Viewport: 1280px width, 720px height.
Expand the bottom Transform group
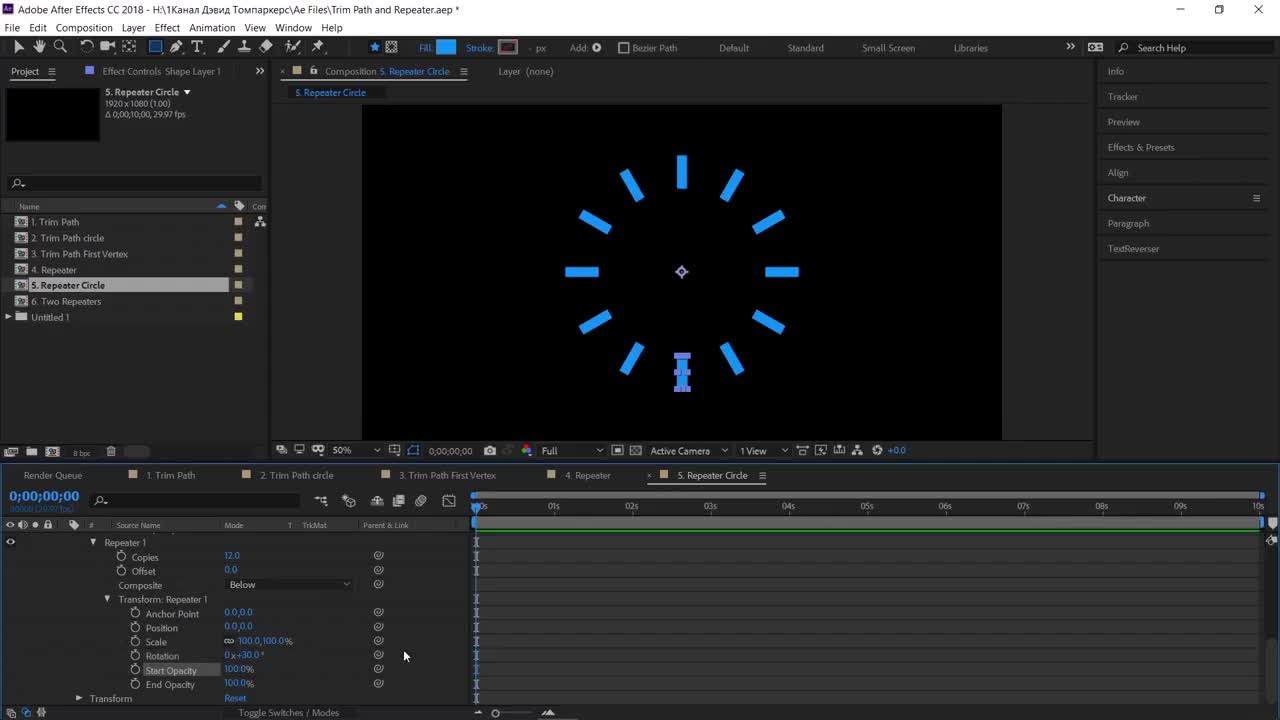(x=79, y=698)
